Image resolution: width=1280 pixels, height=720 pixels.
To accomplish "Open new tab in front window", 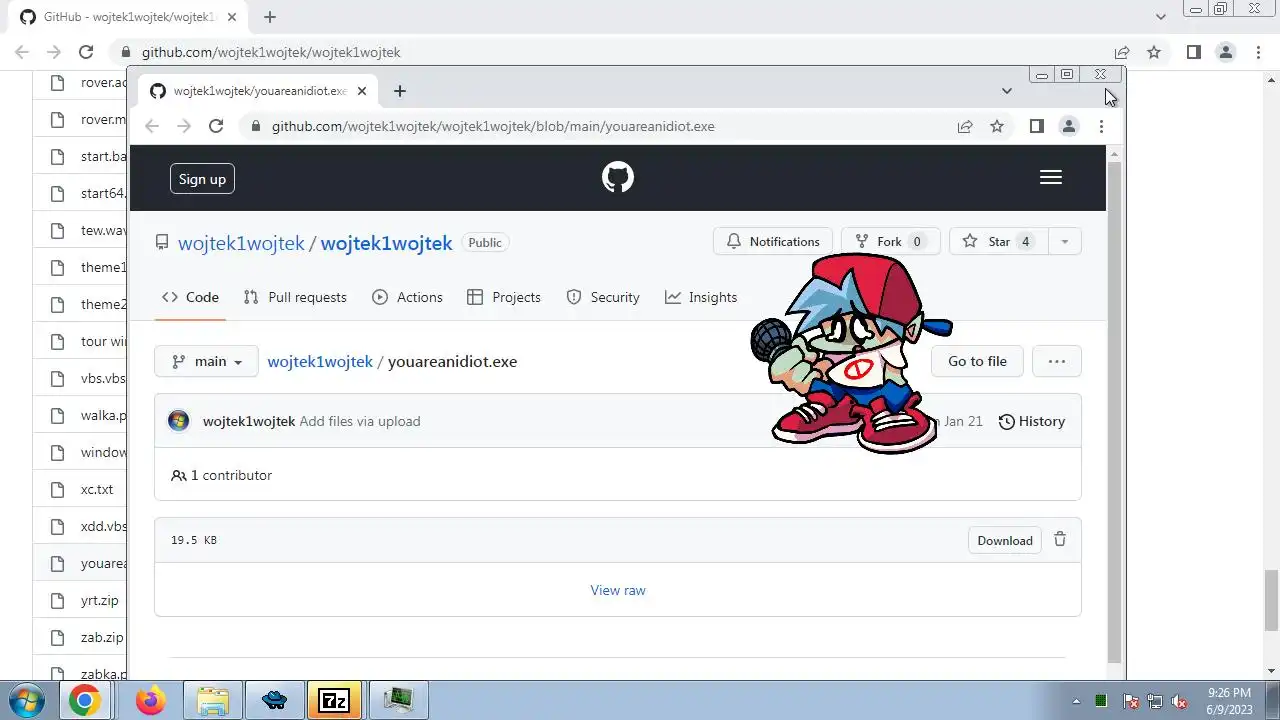I will tap(400, 91).
